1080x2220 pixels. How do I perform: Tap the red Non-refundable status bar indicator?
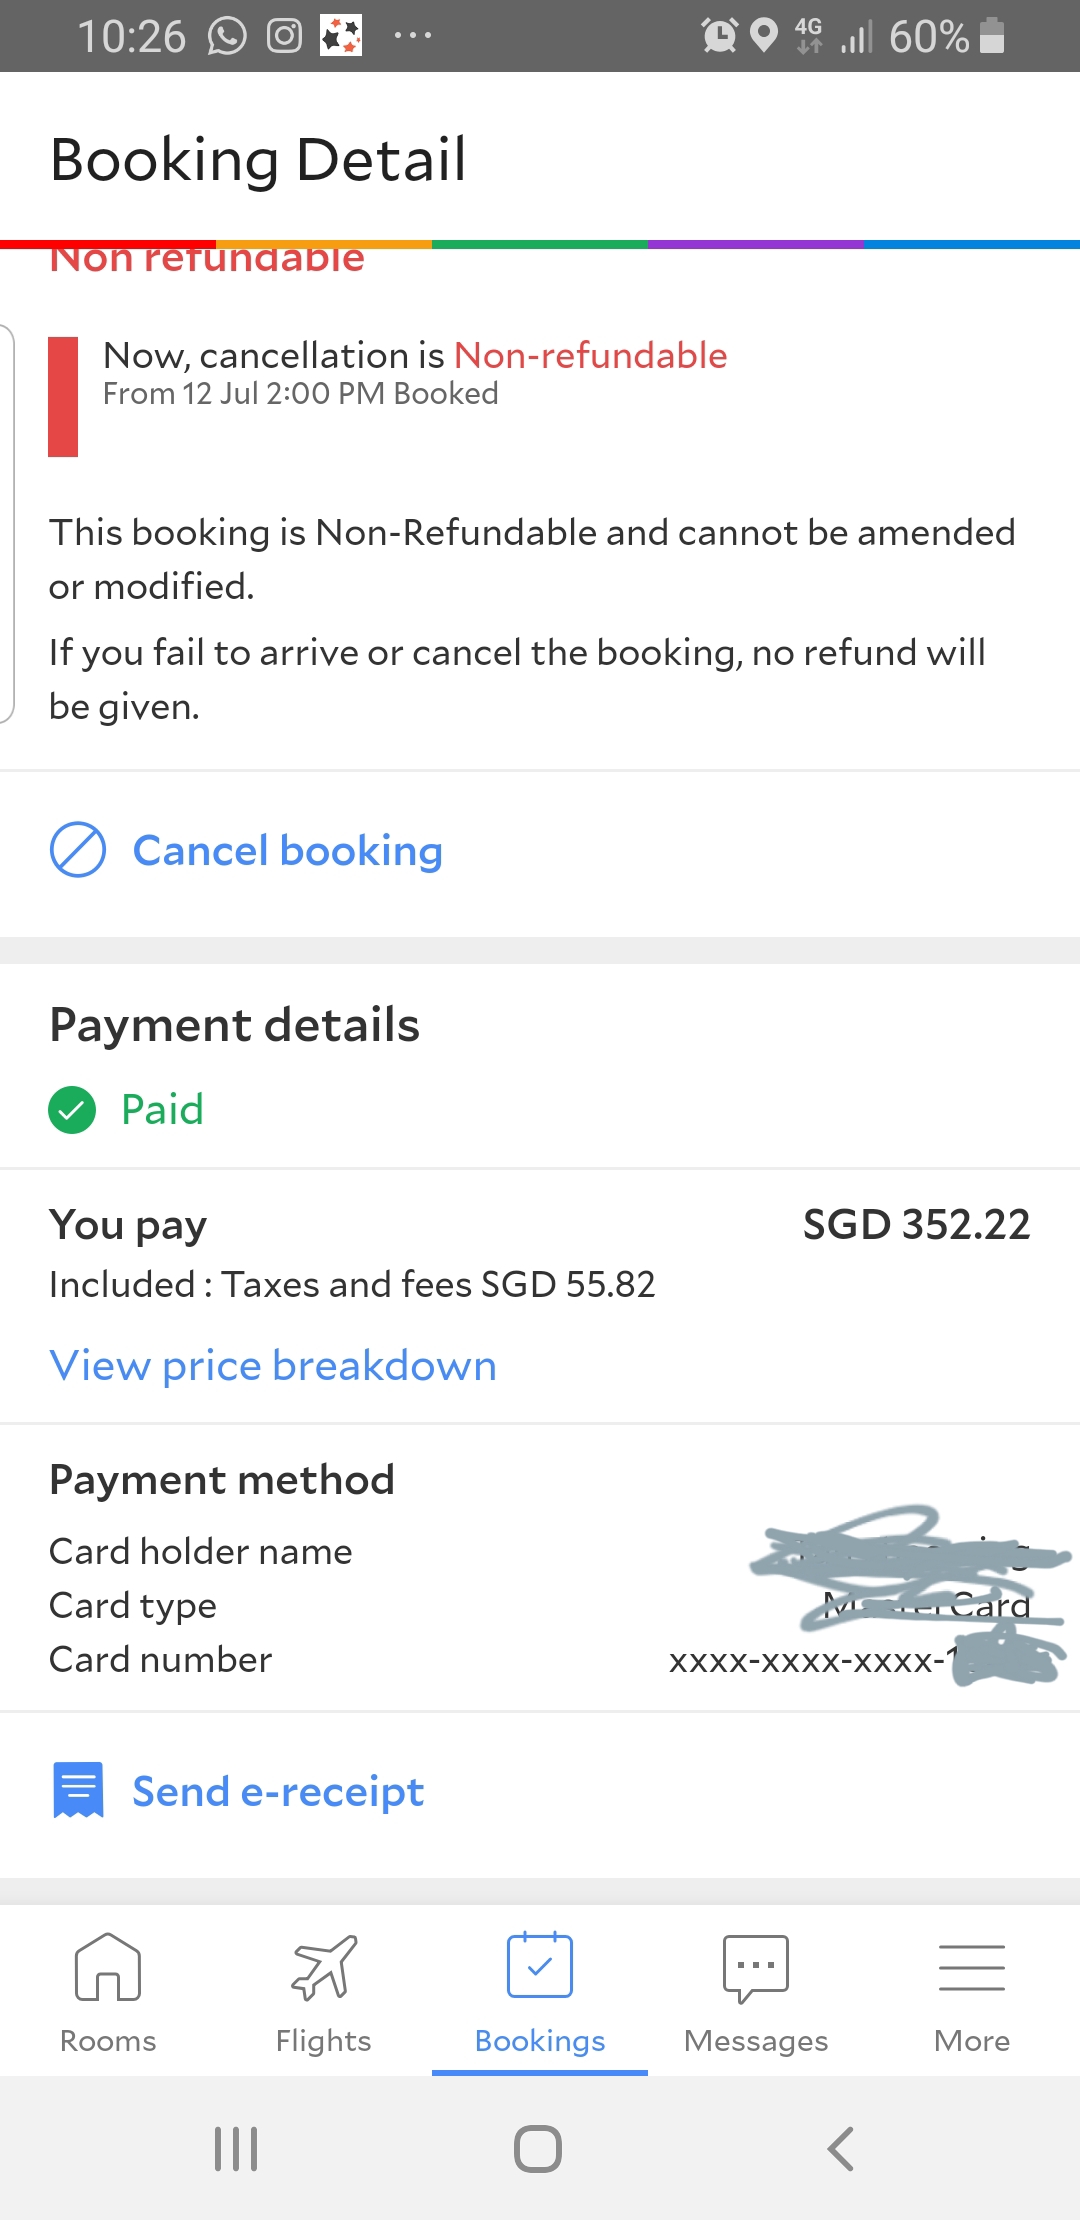[63, 397]
